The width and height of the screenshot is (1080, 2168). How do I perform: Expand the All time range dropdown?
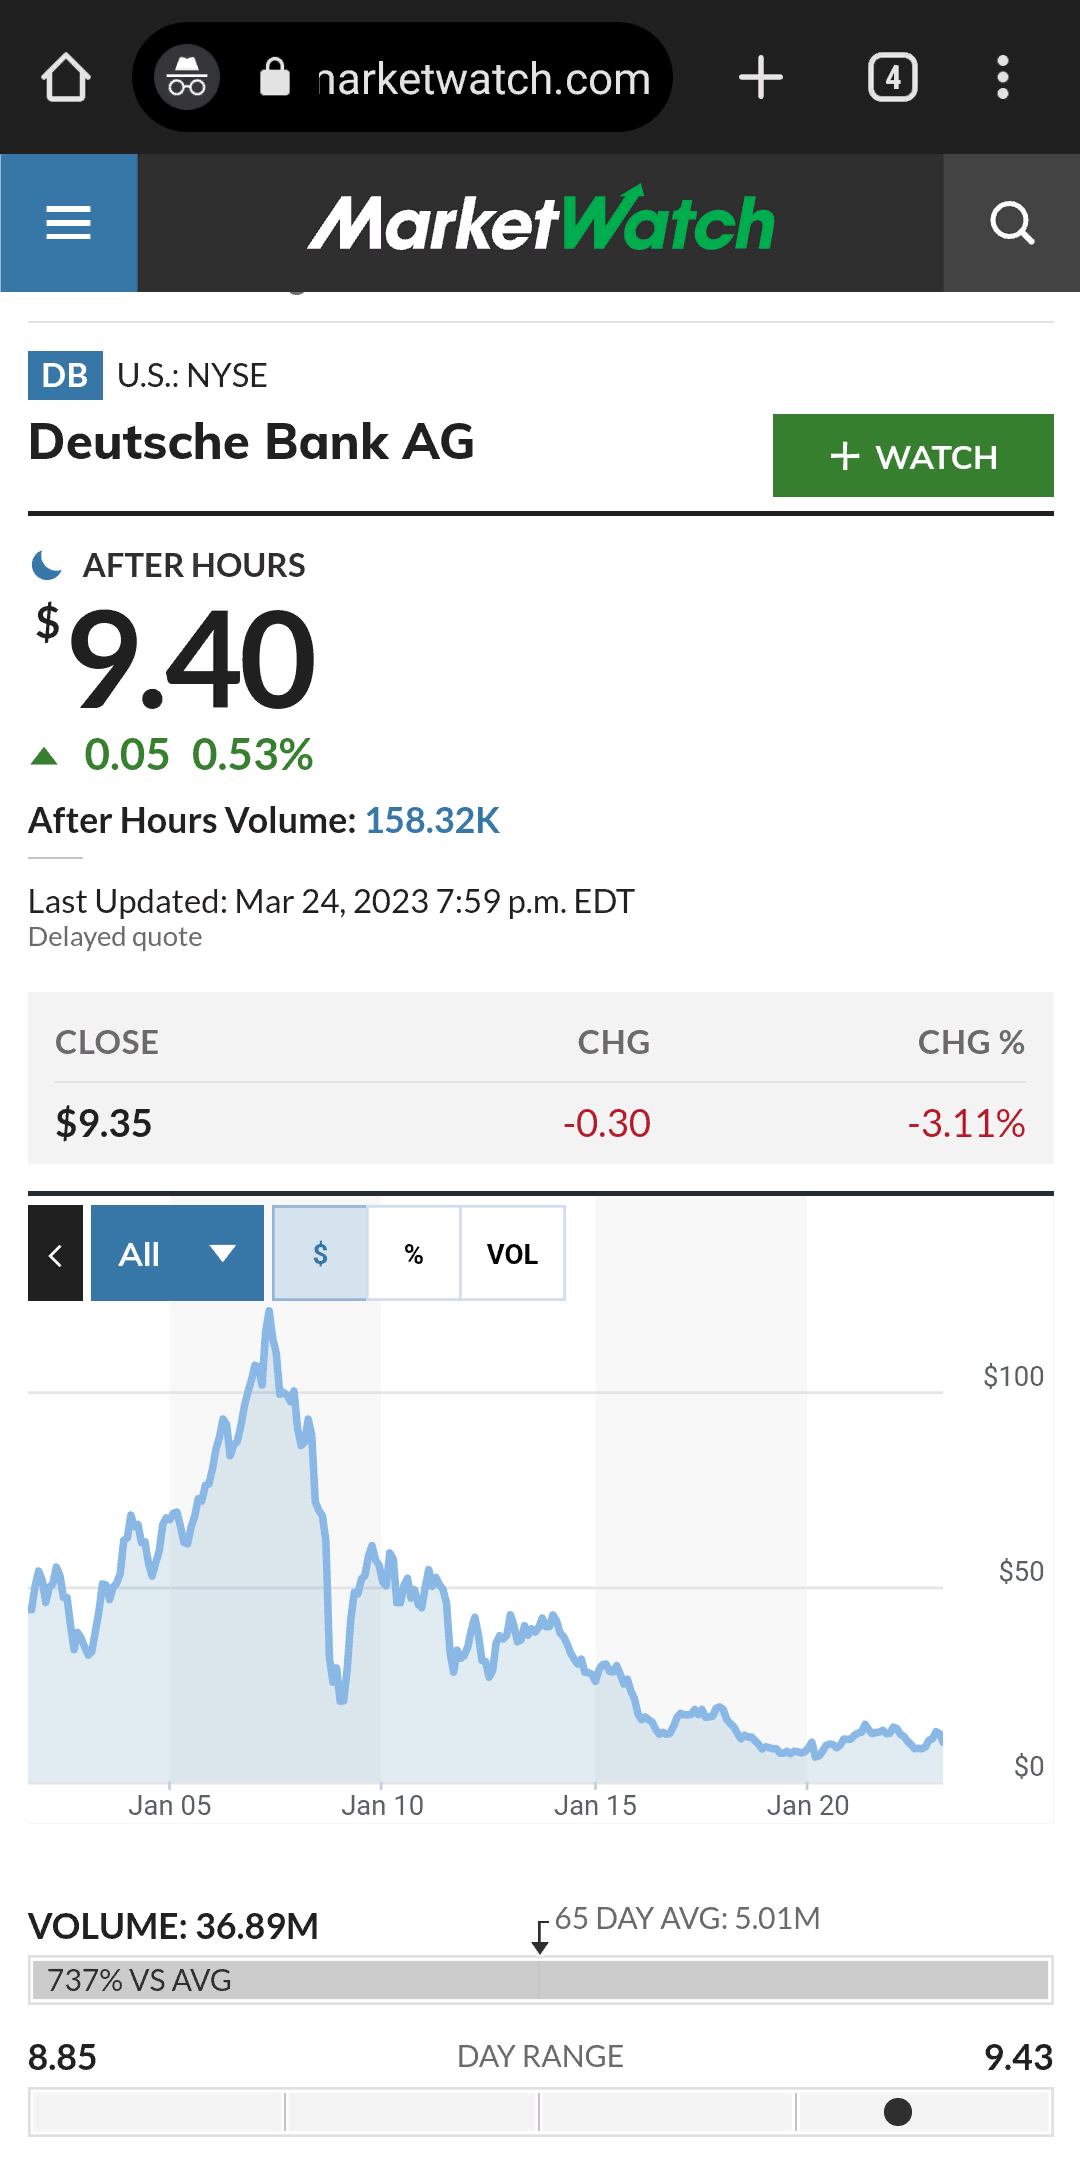click(177, 1253)
